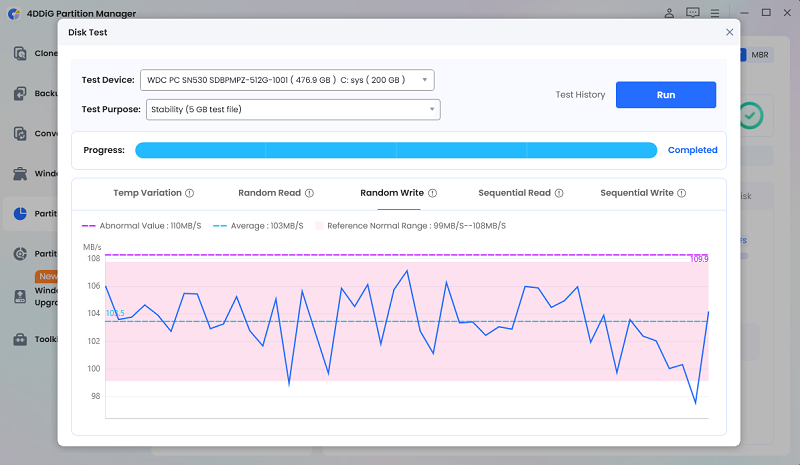Click the New badge in the sidebar

(x=47, y=276)
